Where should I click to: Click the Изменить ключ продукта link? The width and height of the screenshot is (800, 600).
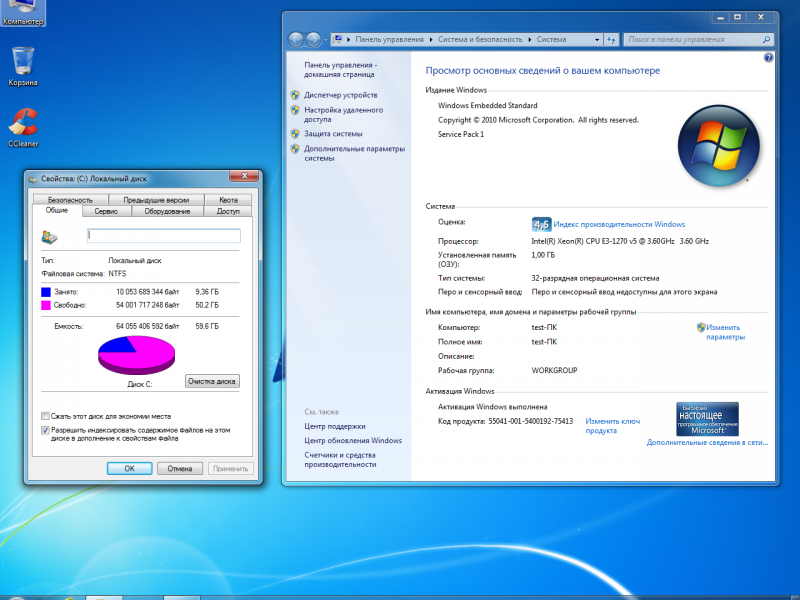pyautogui.click(x=612, y=426)
